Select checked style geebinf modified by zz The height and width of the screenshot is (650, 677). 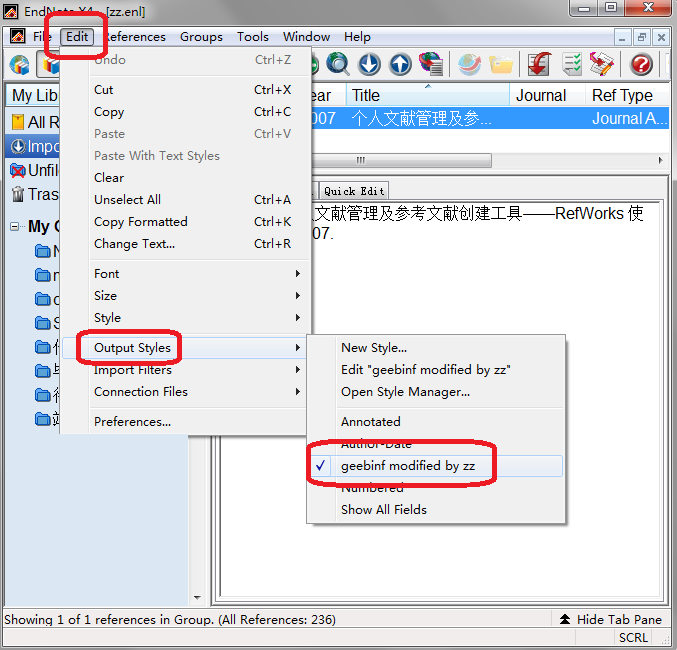(435, 466)
